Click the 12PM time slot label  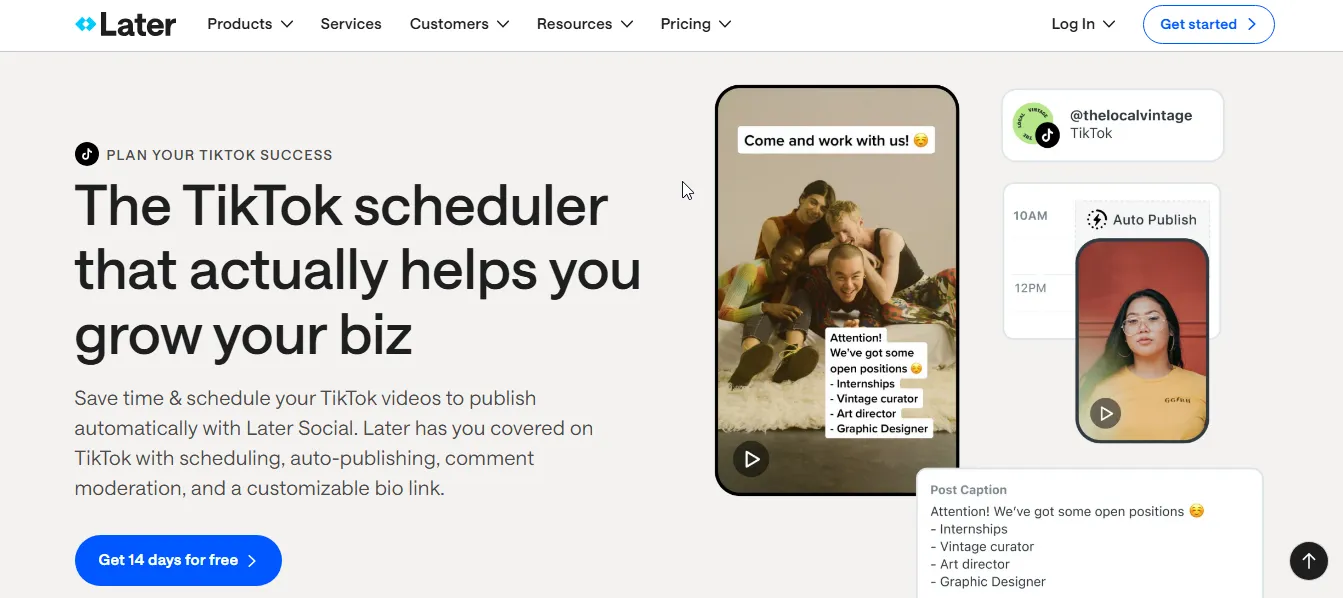pyautogui.click(x=1030, y=288)
